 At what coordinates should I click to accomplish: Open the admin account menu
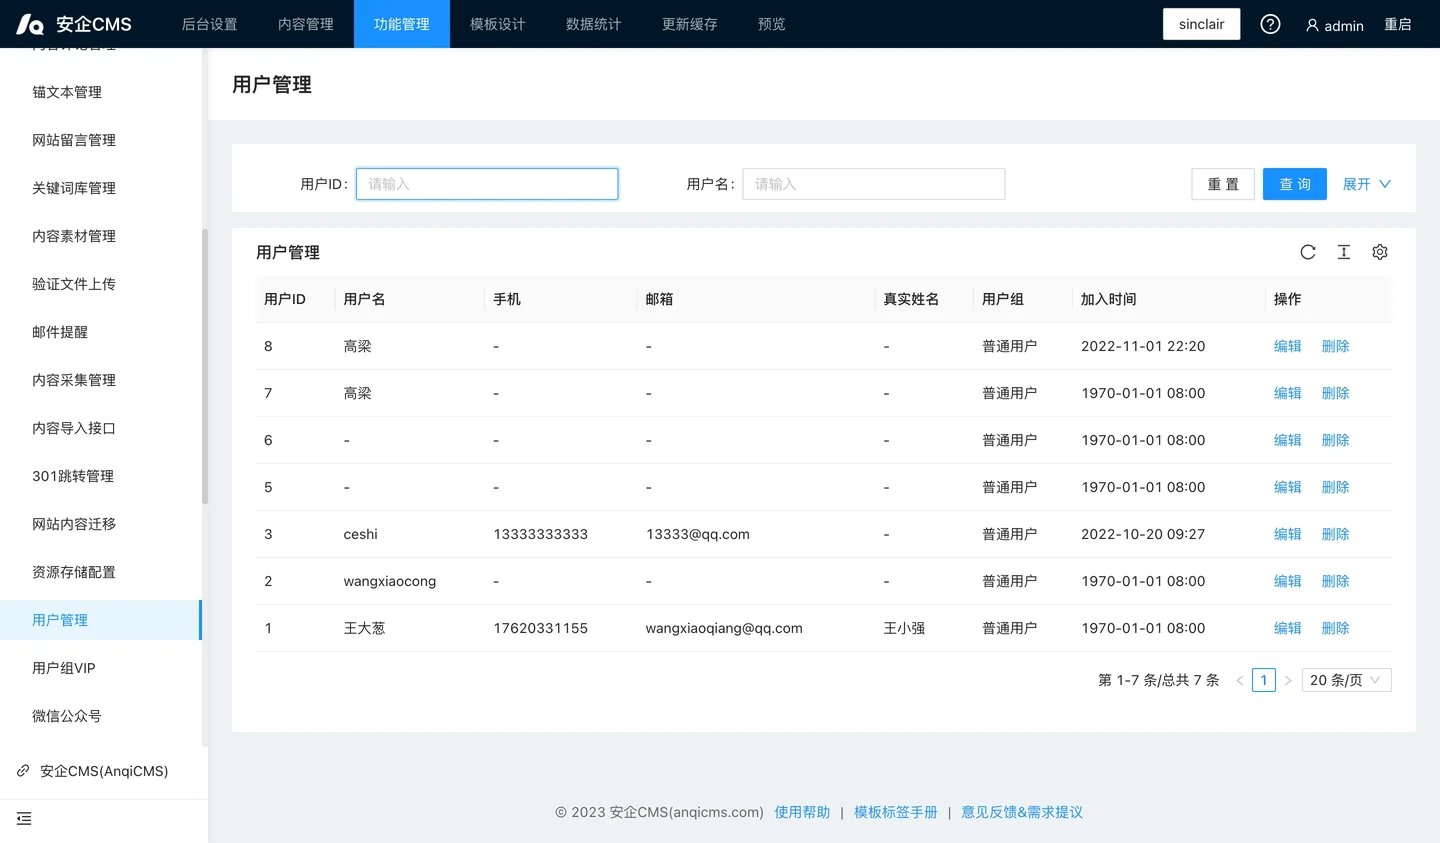[1334, 25]
